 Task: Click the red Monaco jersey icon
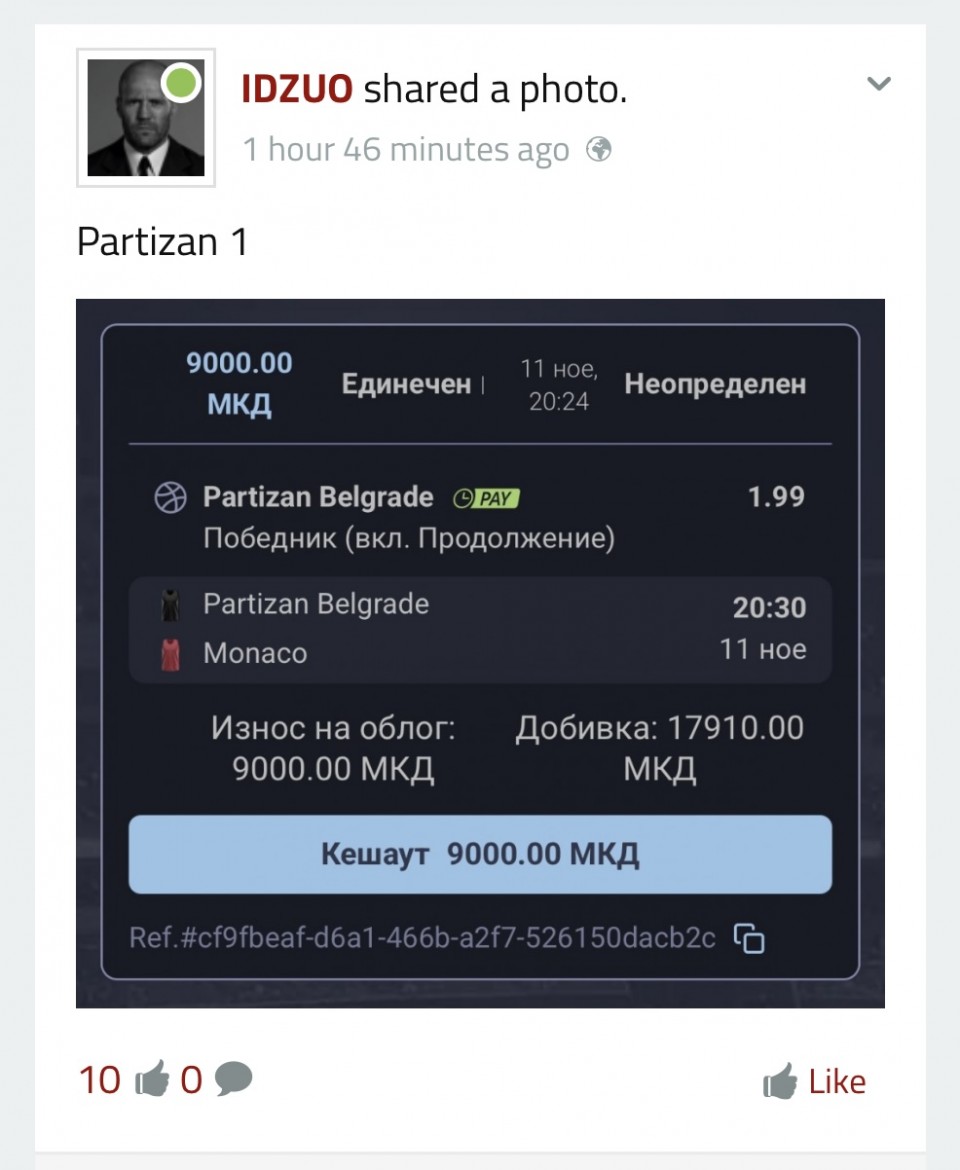pyautogui.click(x=170, y=654)
